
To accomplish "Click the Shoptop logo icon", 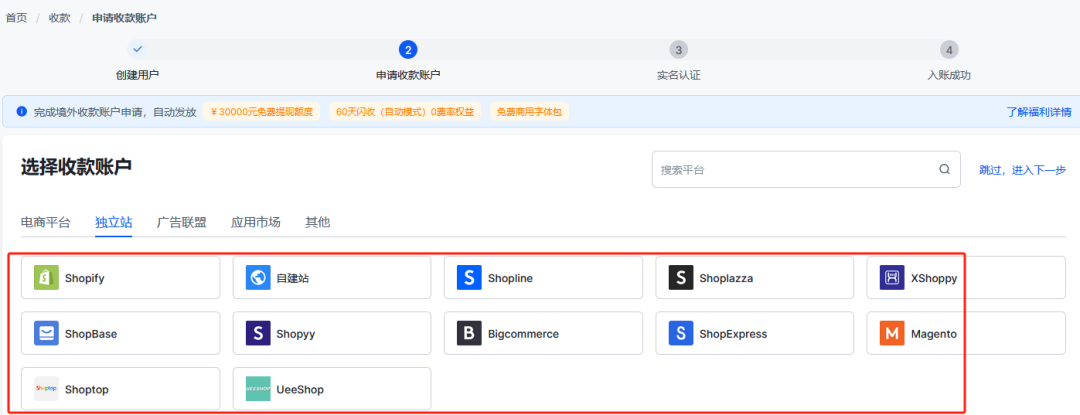I will (x=47, y=389).
